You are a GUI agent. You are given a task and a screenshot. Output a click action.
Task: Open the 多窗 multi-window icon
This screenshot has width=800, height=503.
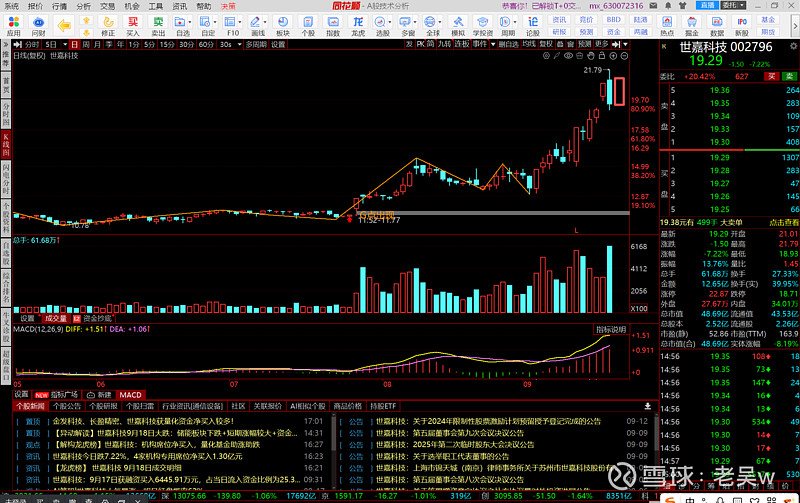(406, 25)
